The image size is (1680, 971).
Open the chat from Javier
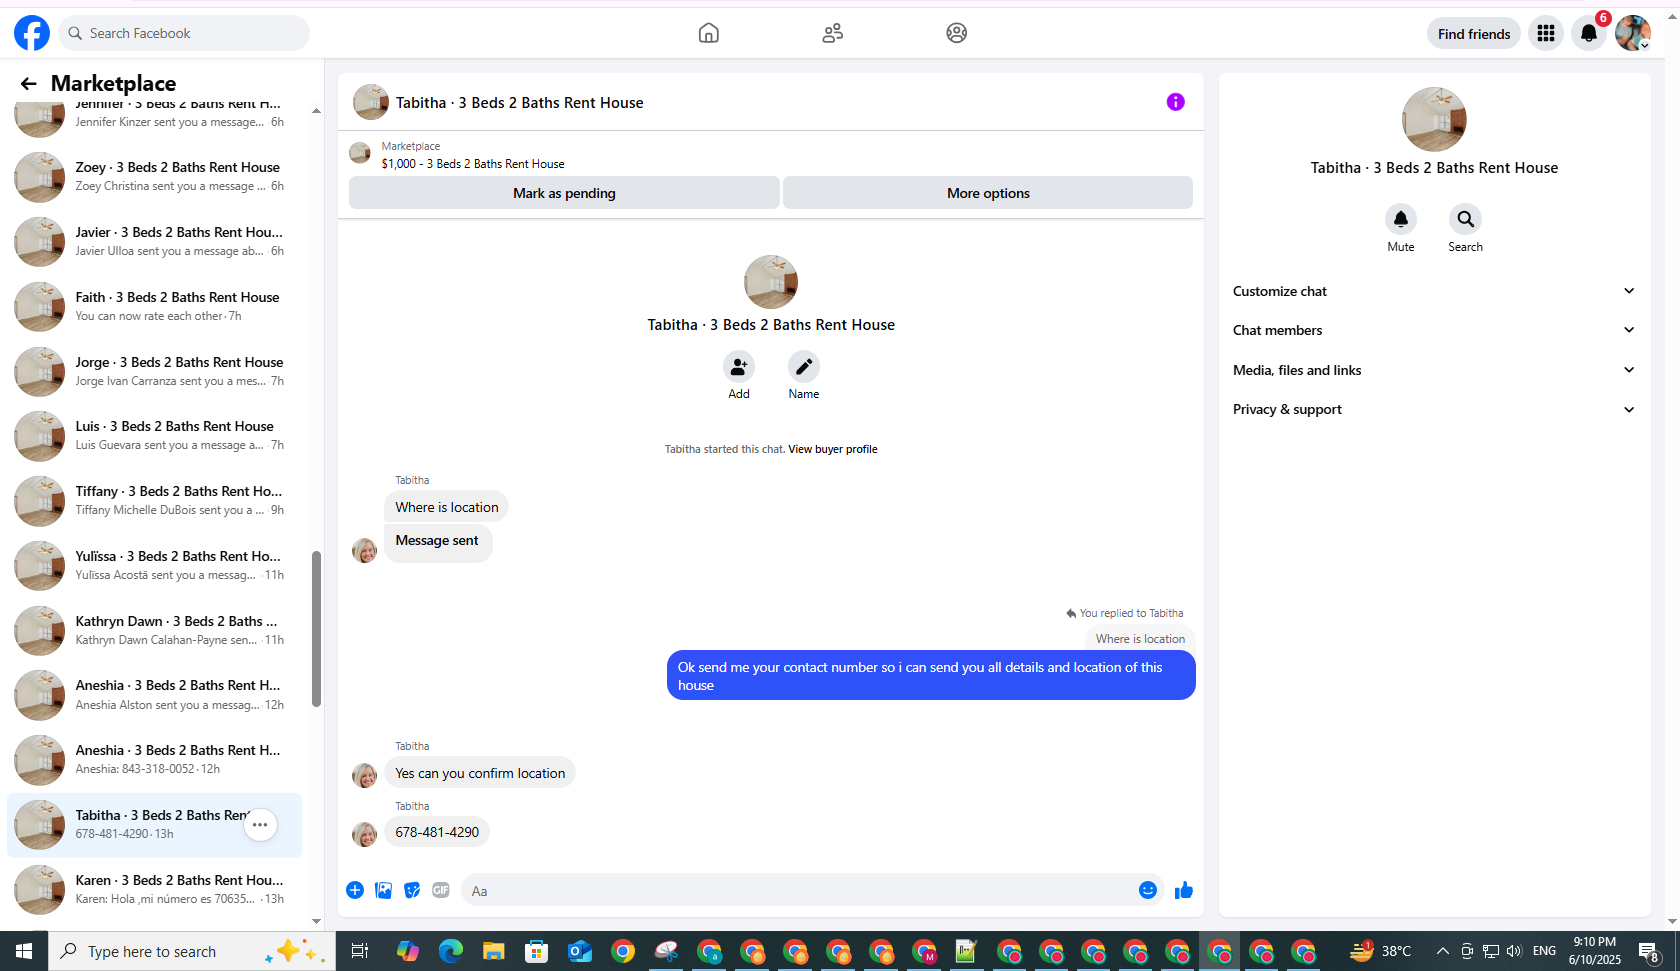click(155, 242)
